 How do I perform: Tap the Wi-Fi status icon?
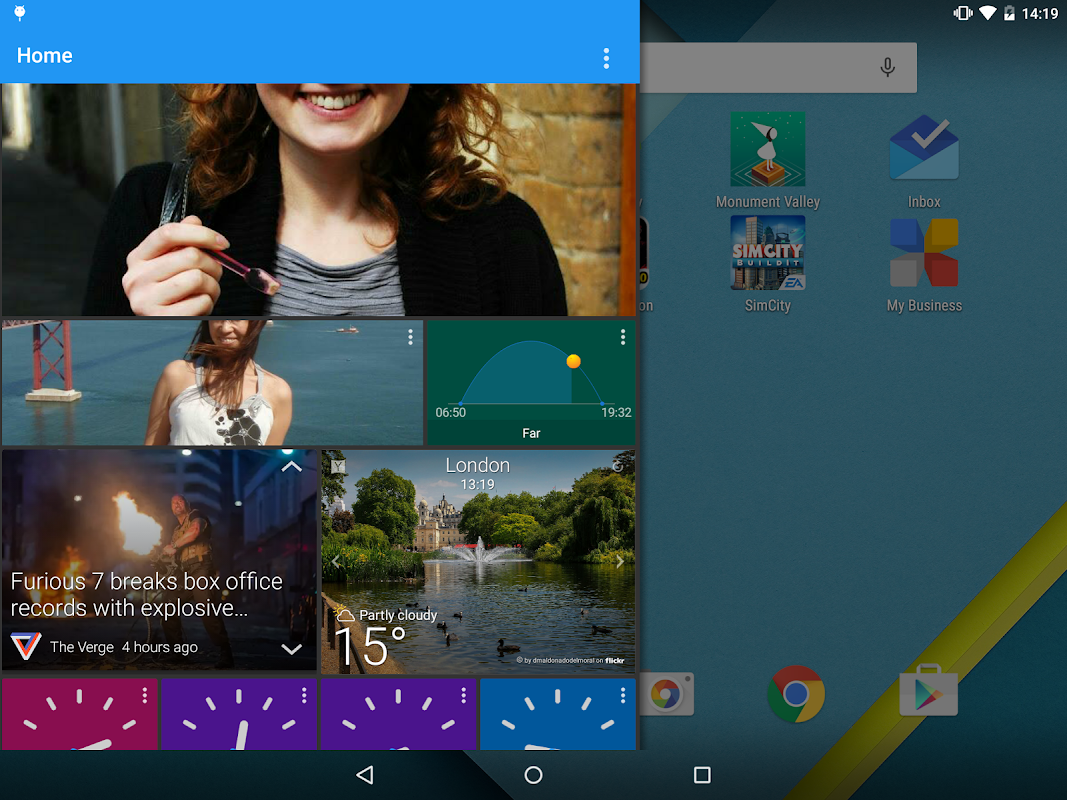coord(988,13)
